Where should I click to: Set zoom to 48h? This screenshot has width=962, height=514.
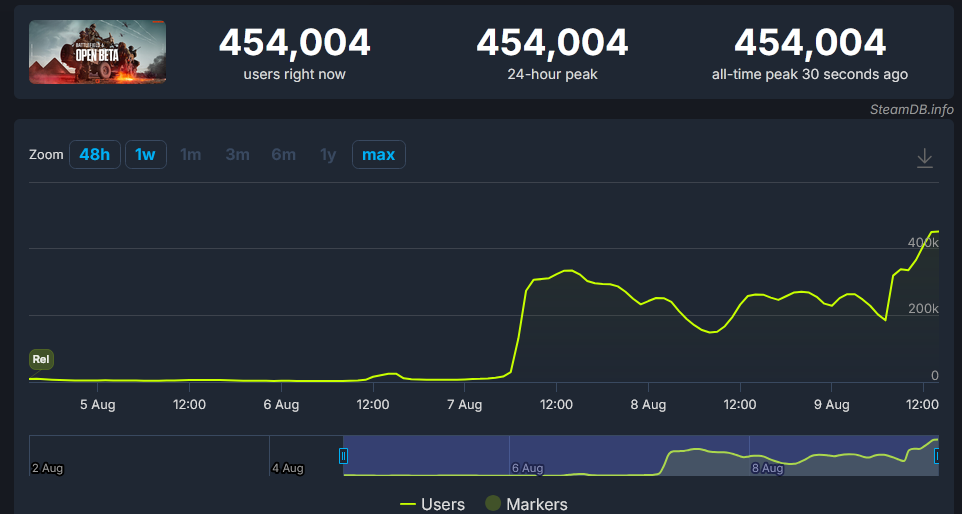pyautogui.click(x=95, y=155)
